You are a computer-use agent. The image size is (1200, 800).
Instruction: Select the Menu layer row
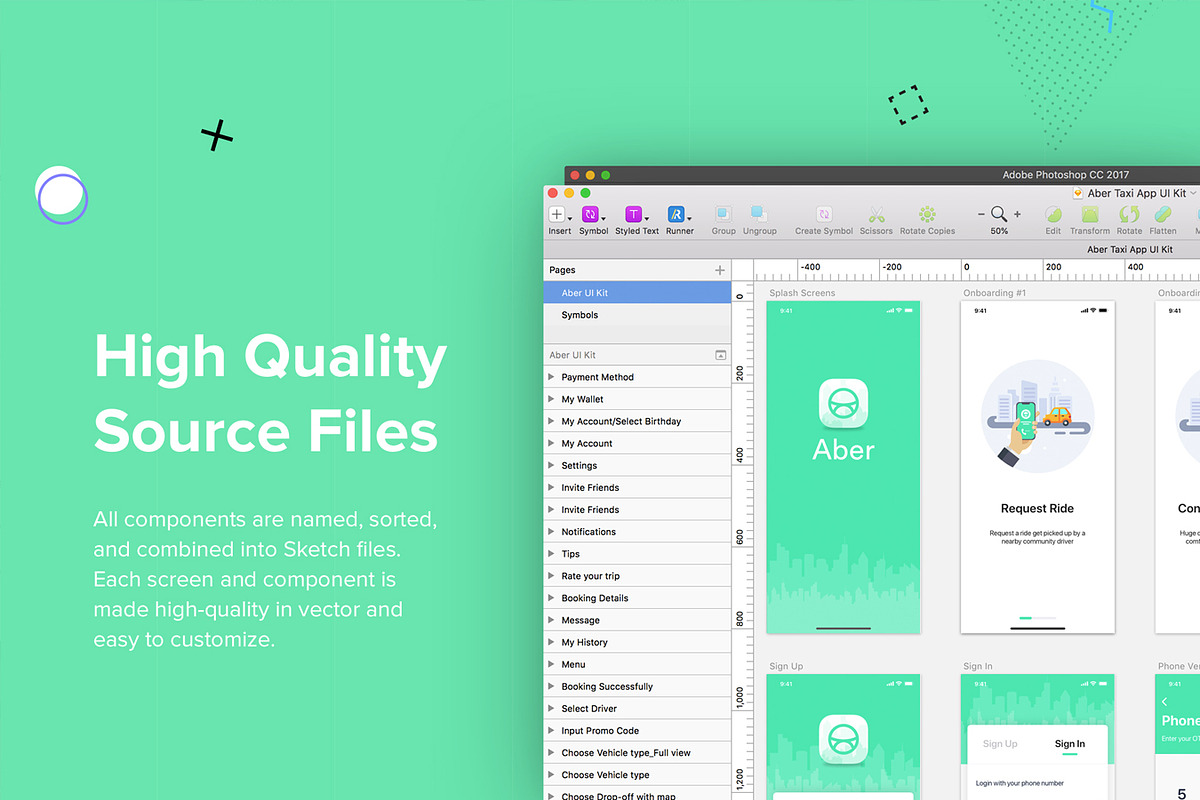(x=638, y=664)
